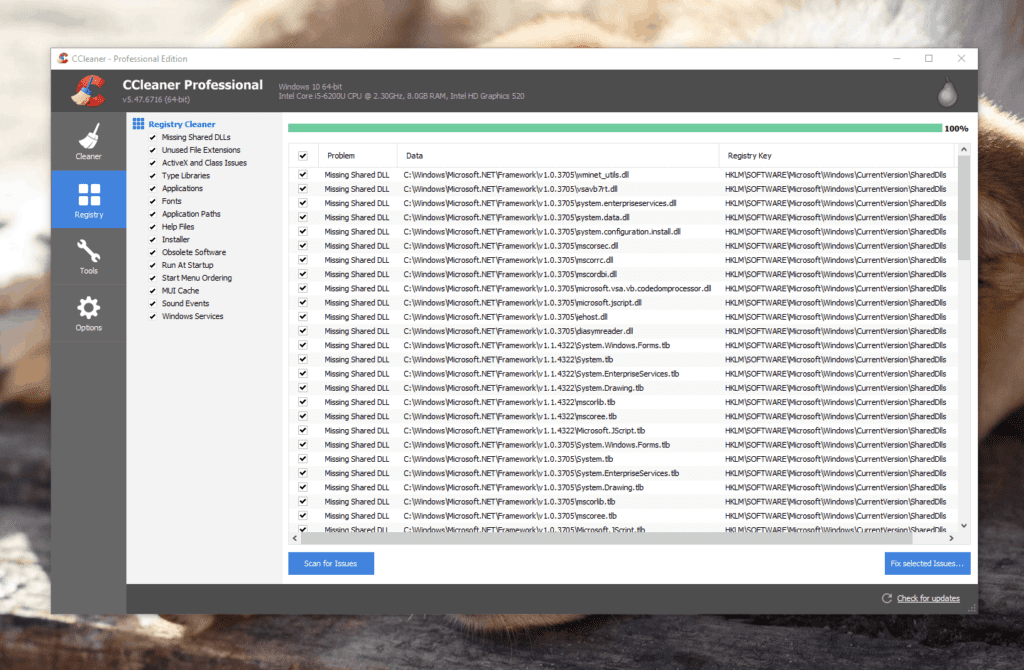Screen dimensions: 1024x670
Task: Select the v1.0.3705 System.Drawing.tlb cell
Action: pyautogui.click(x=523, y=488)
